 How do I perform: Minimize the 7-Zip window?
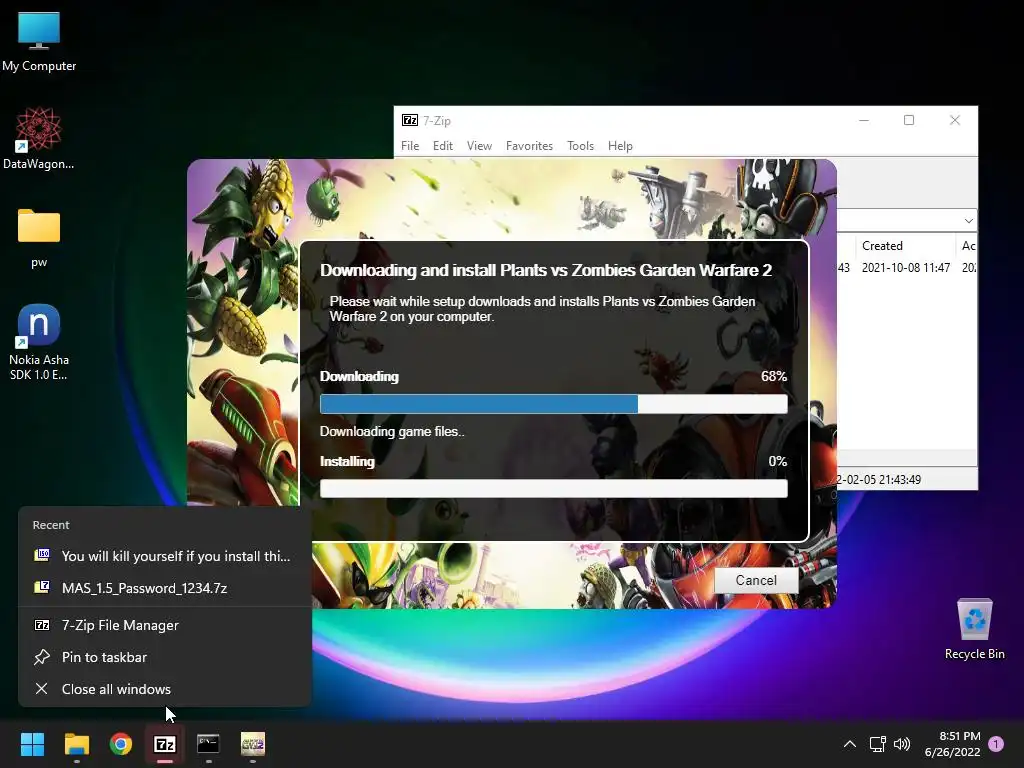(x=863, y=120)
